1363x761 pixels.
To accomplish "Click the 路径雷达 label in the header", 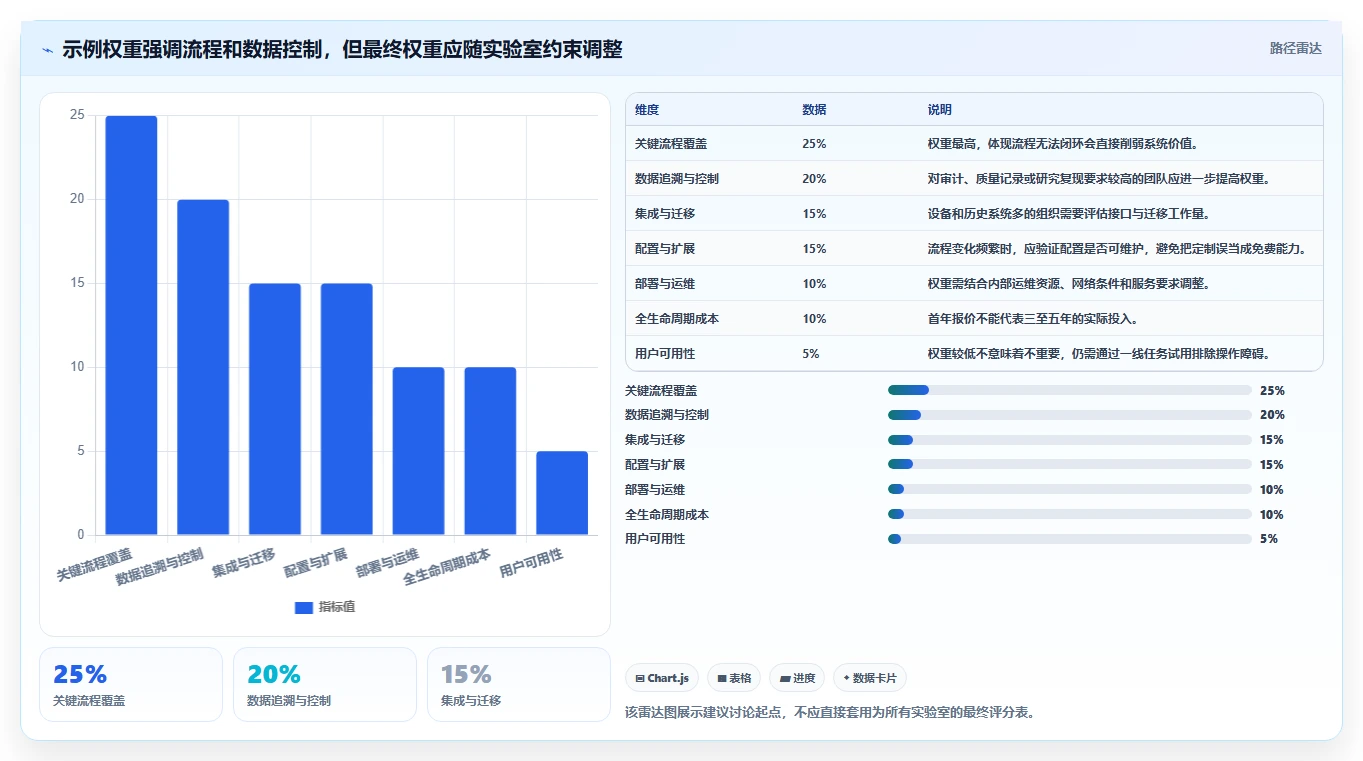I will (1296, 48).
